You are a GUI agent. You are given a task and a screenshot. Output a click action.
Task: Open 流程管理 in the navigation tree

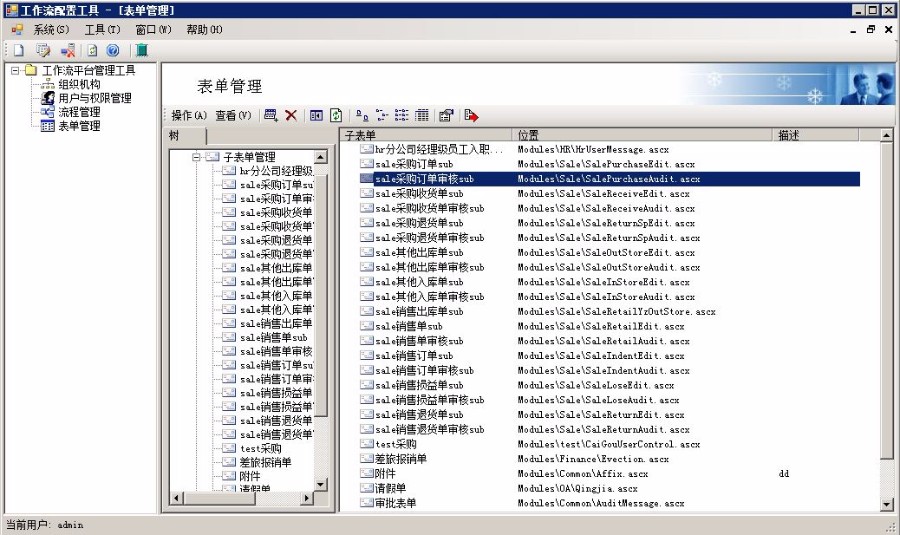[79, 112]
